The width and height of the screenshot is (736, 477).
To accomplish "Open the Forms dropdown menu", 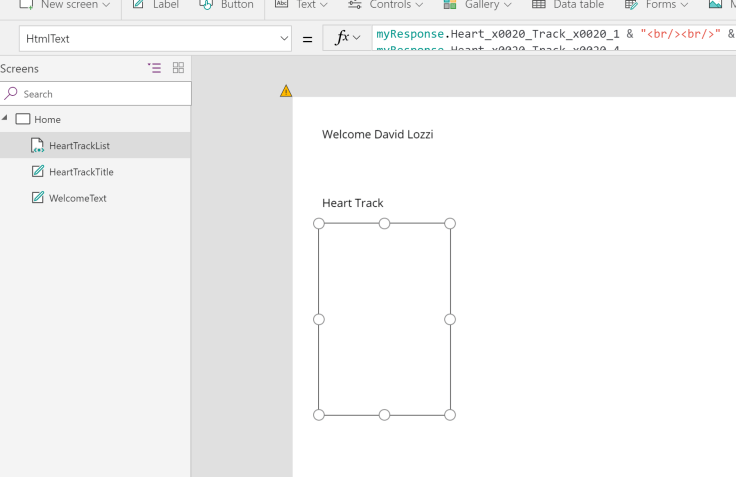I will [x=656, y=5].
